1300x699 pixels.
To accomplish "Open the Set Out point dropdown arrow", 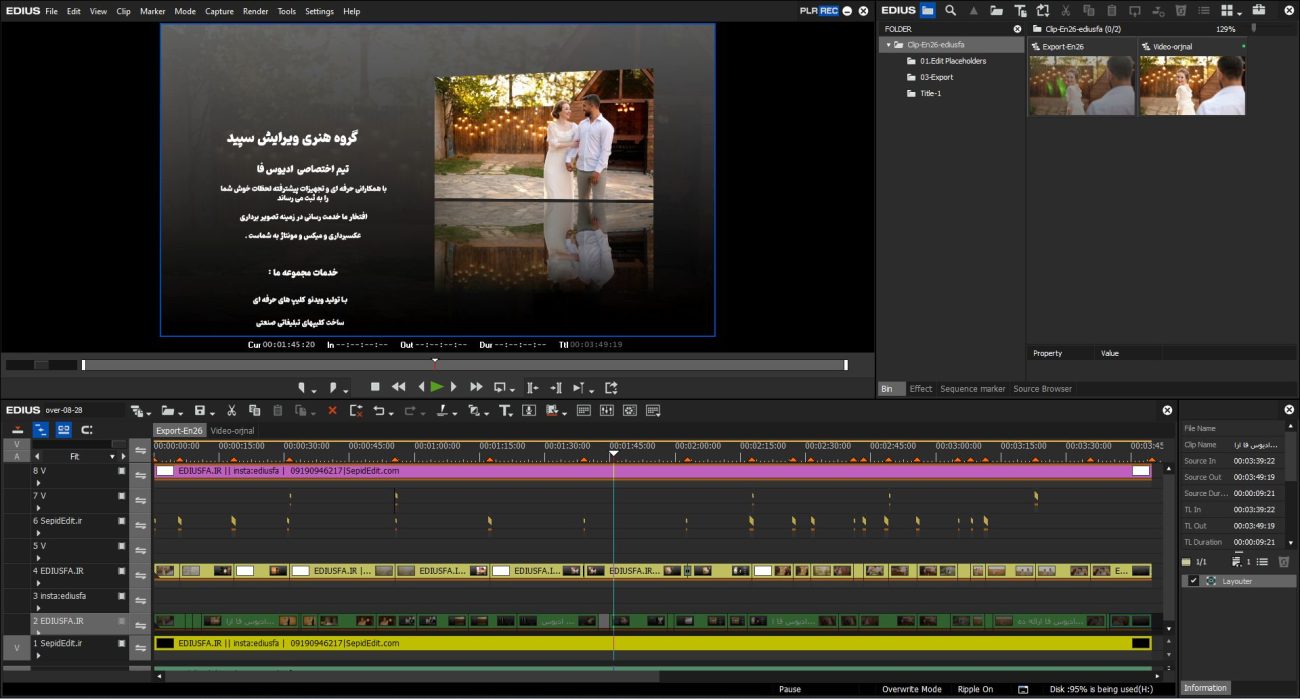I will point(346,390).
